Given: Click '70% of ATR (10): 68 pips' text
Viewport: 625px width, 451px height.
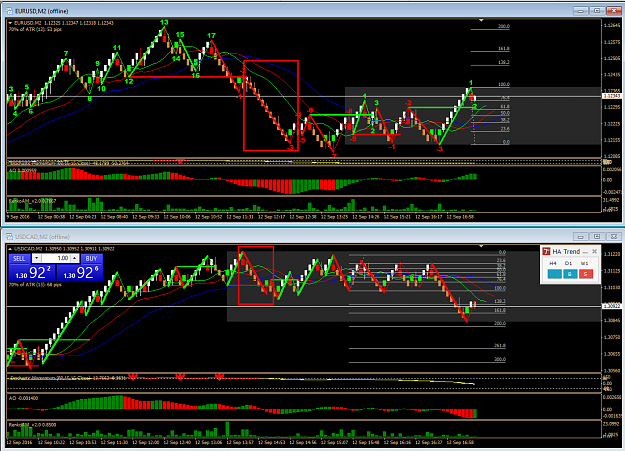Looking at the screenshot, I should coord(35,285).
